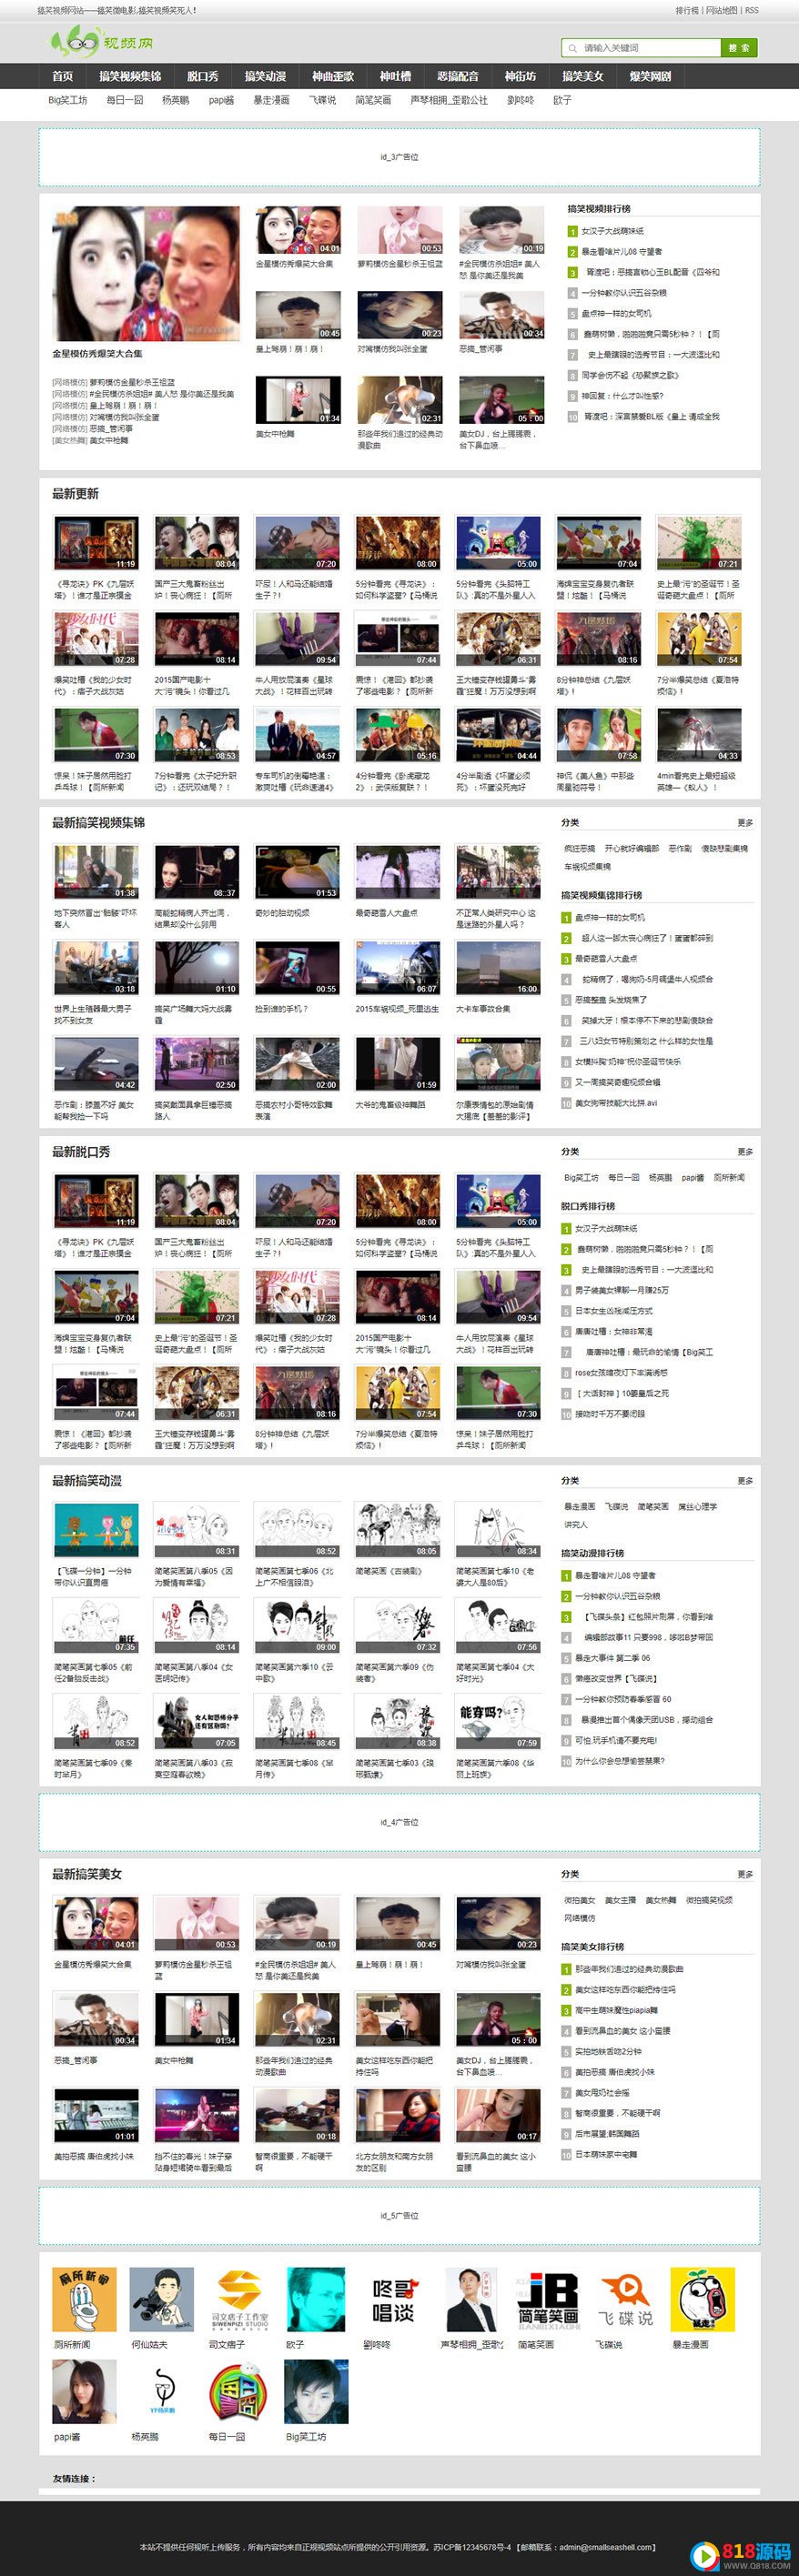Open the 每日一囧 channel logo
Viewport: 799px width, 2576px height.
point(240,2391)
